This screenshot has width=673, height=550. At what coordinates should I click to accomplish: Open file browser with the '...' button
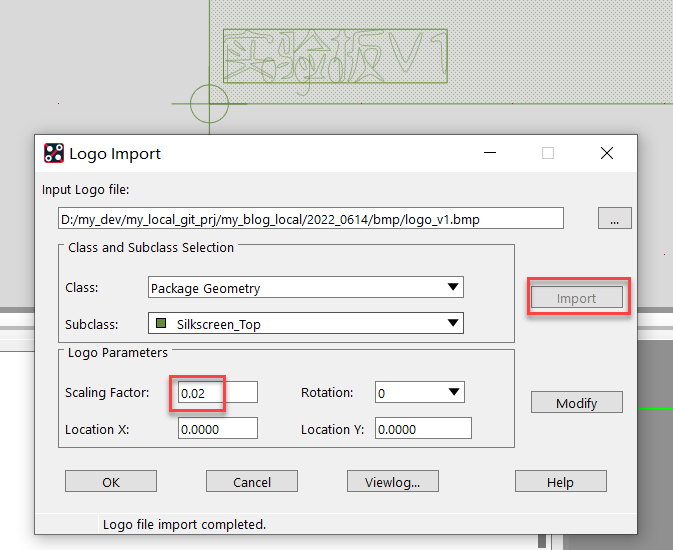click(614, 219)
